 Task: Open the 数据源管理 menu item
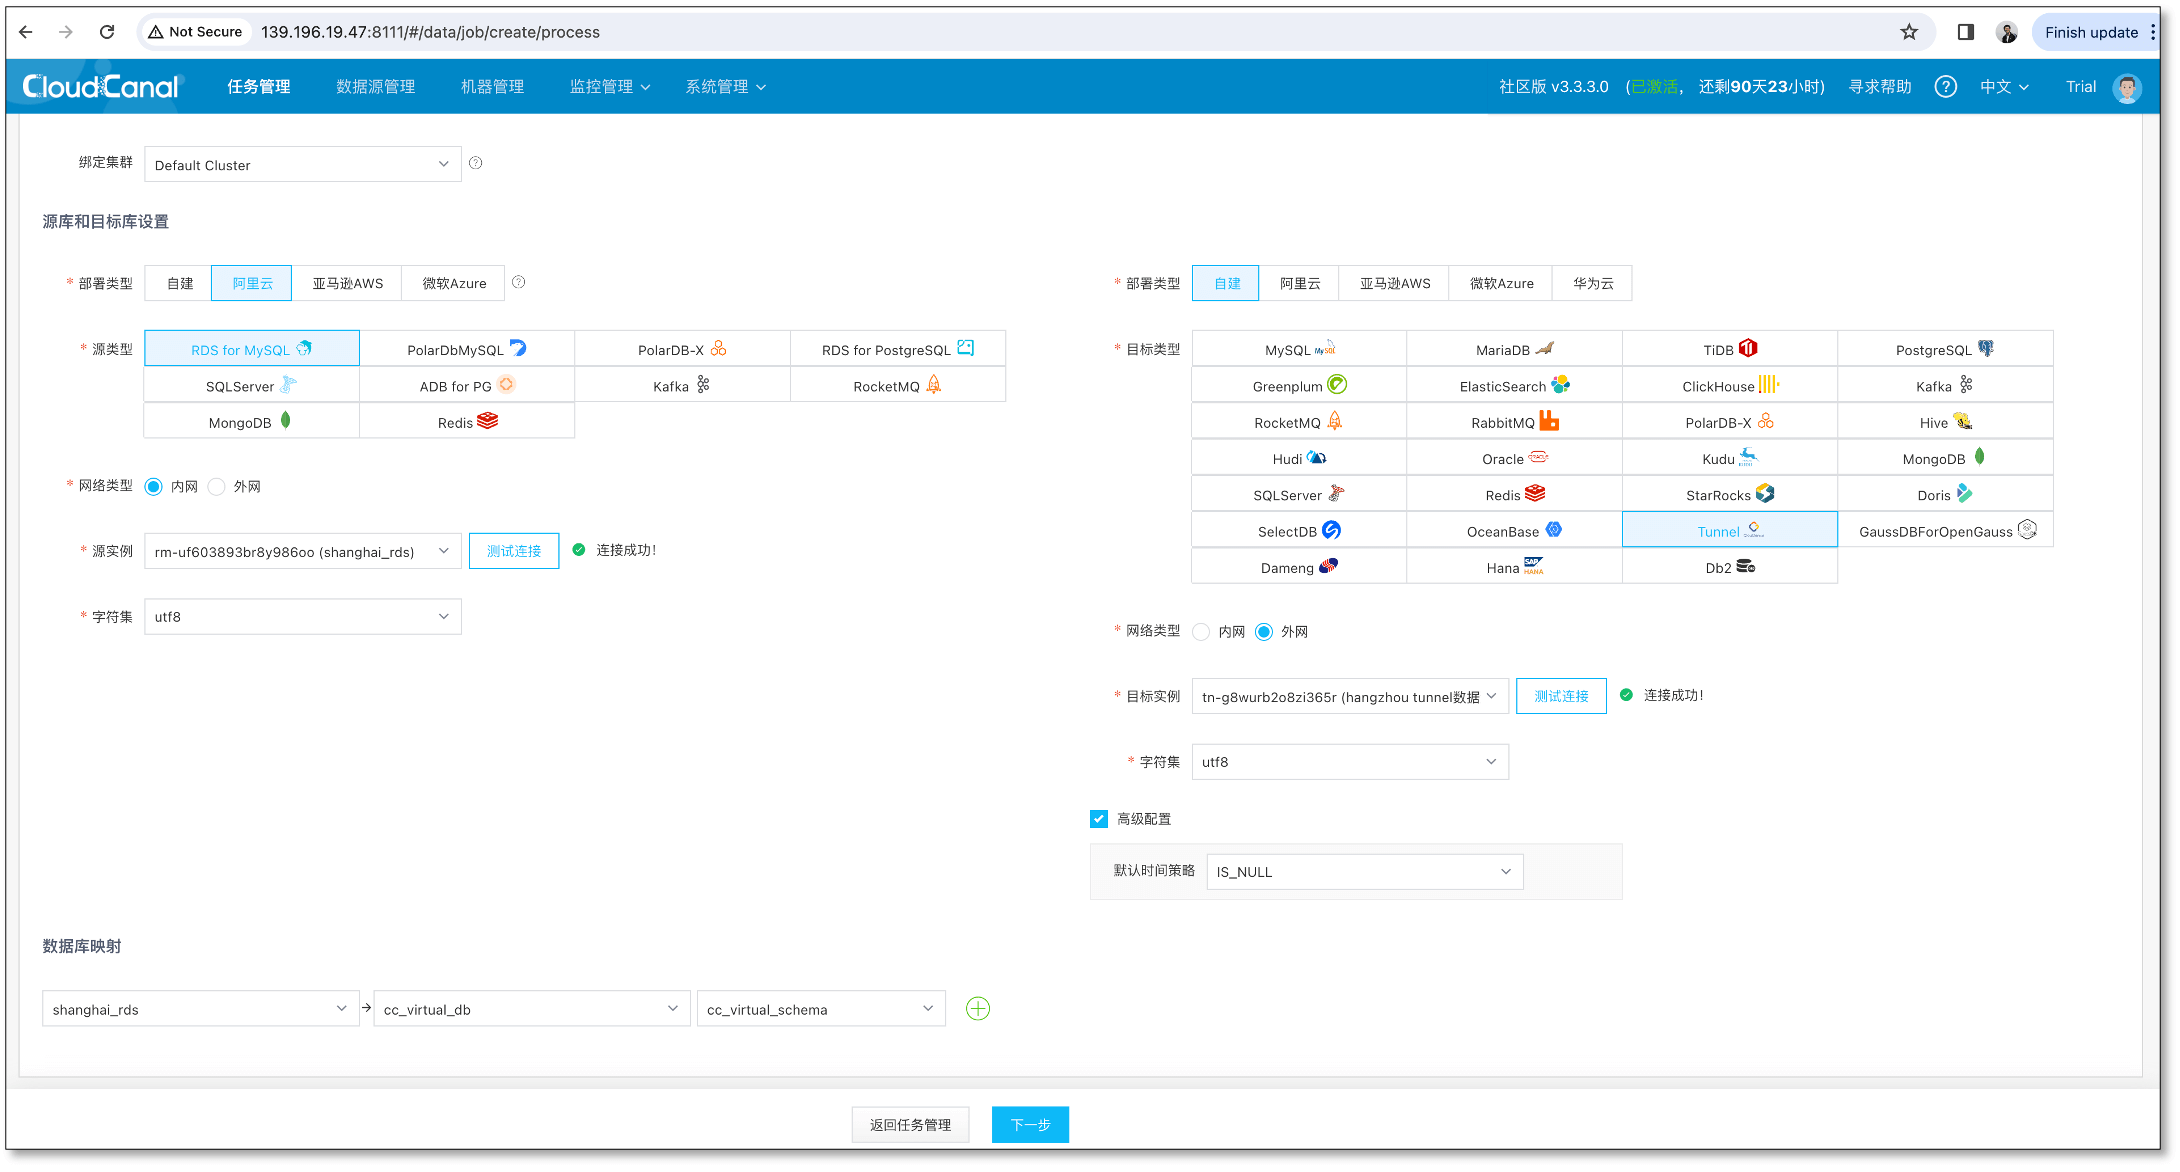[375, 87]
